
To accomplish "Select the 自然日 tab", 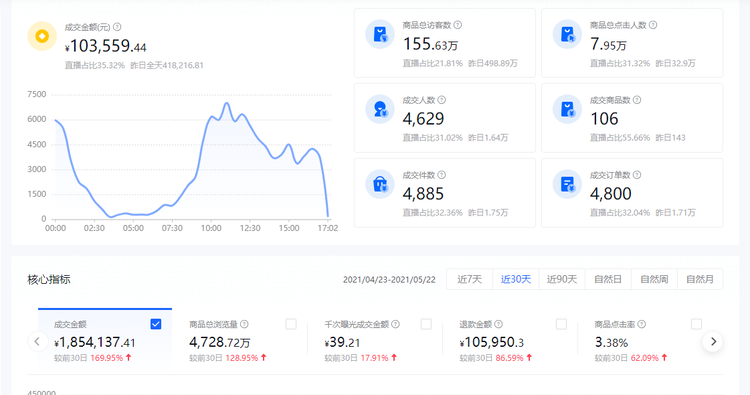I will point(608,279).
